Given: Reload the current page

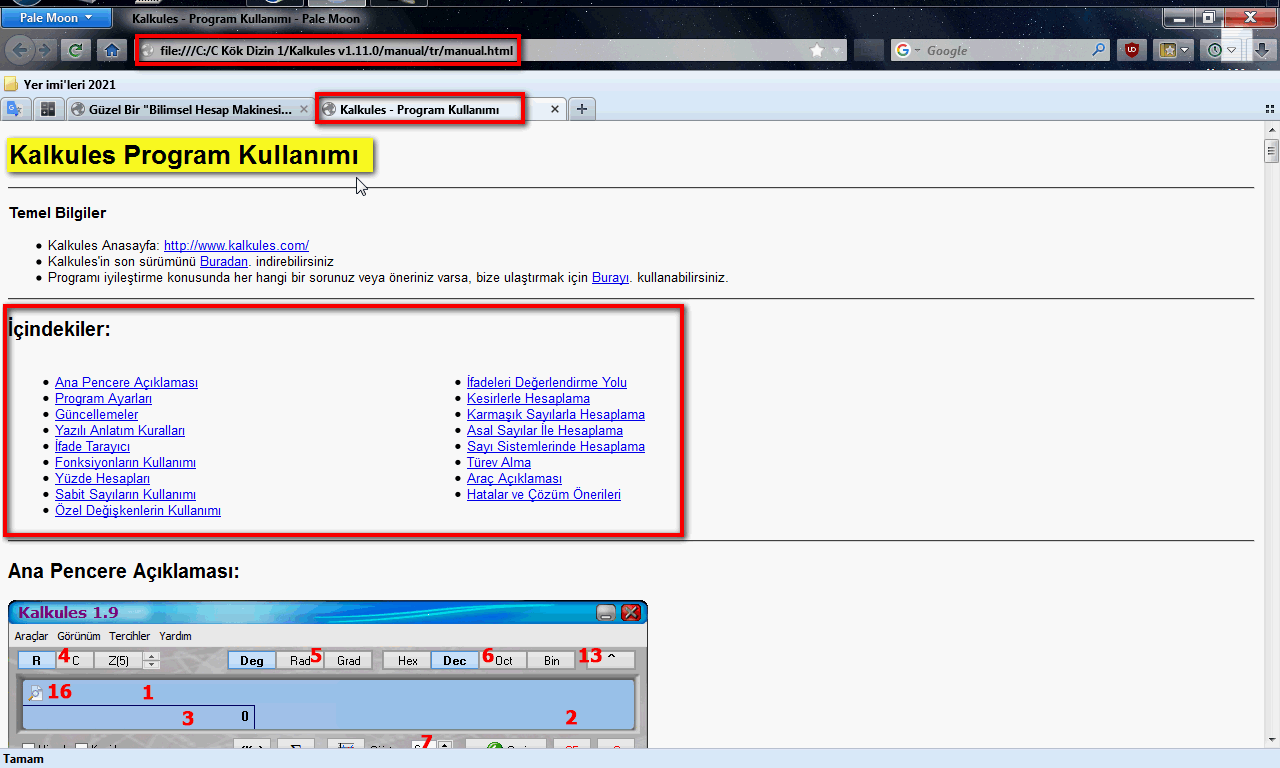Looking at the screenshot, I should coord(74,50).
